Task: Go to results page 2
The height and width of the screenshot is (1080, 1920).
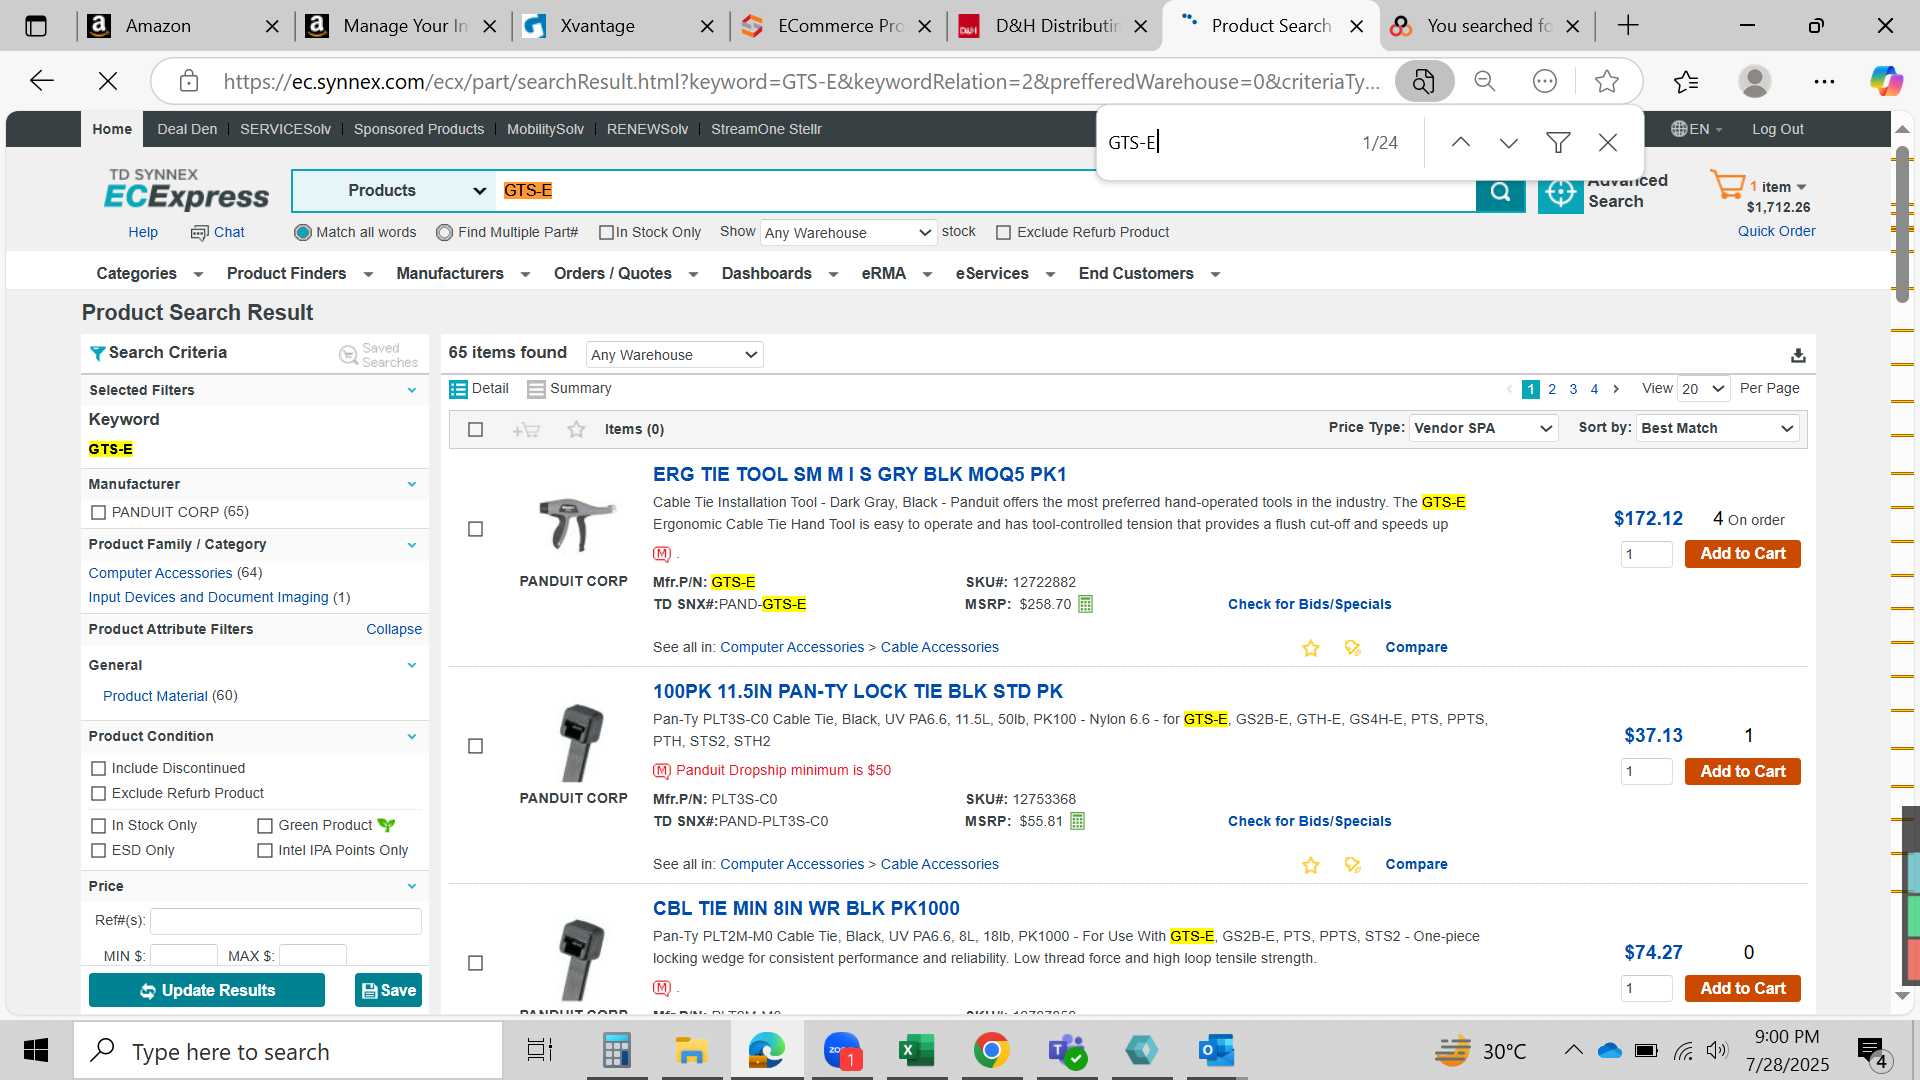Action: (1552, 389)
